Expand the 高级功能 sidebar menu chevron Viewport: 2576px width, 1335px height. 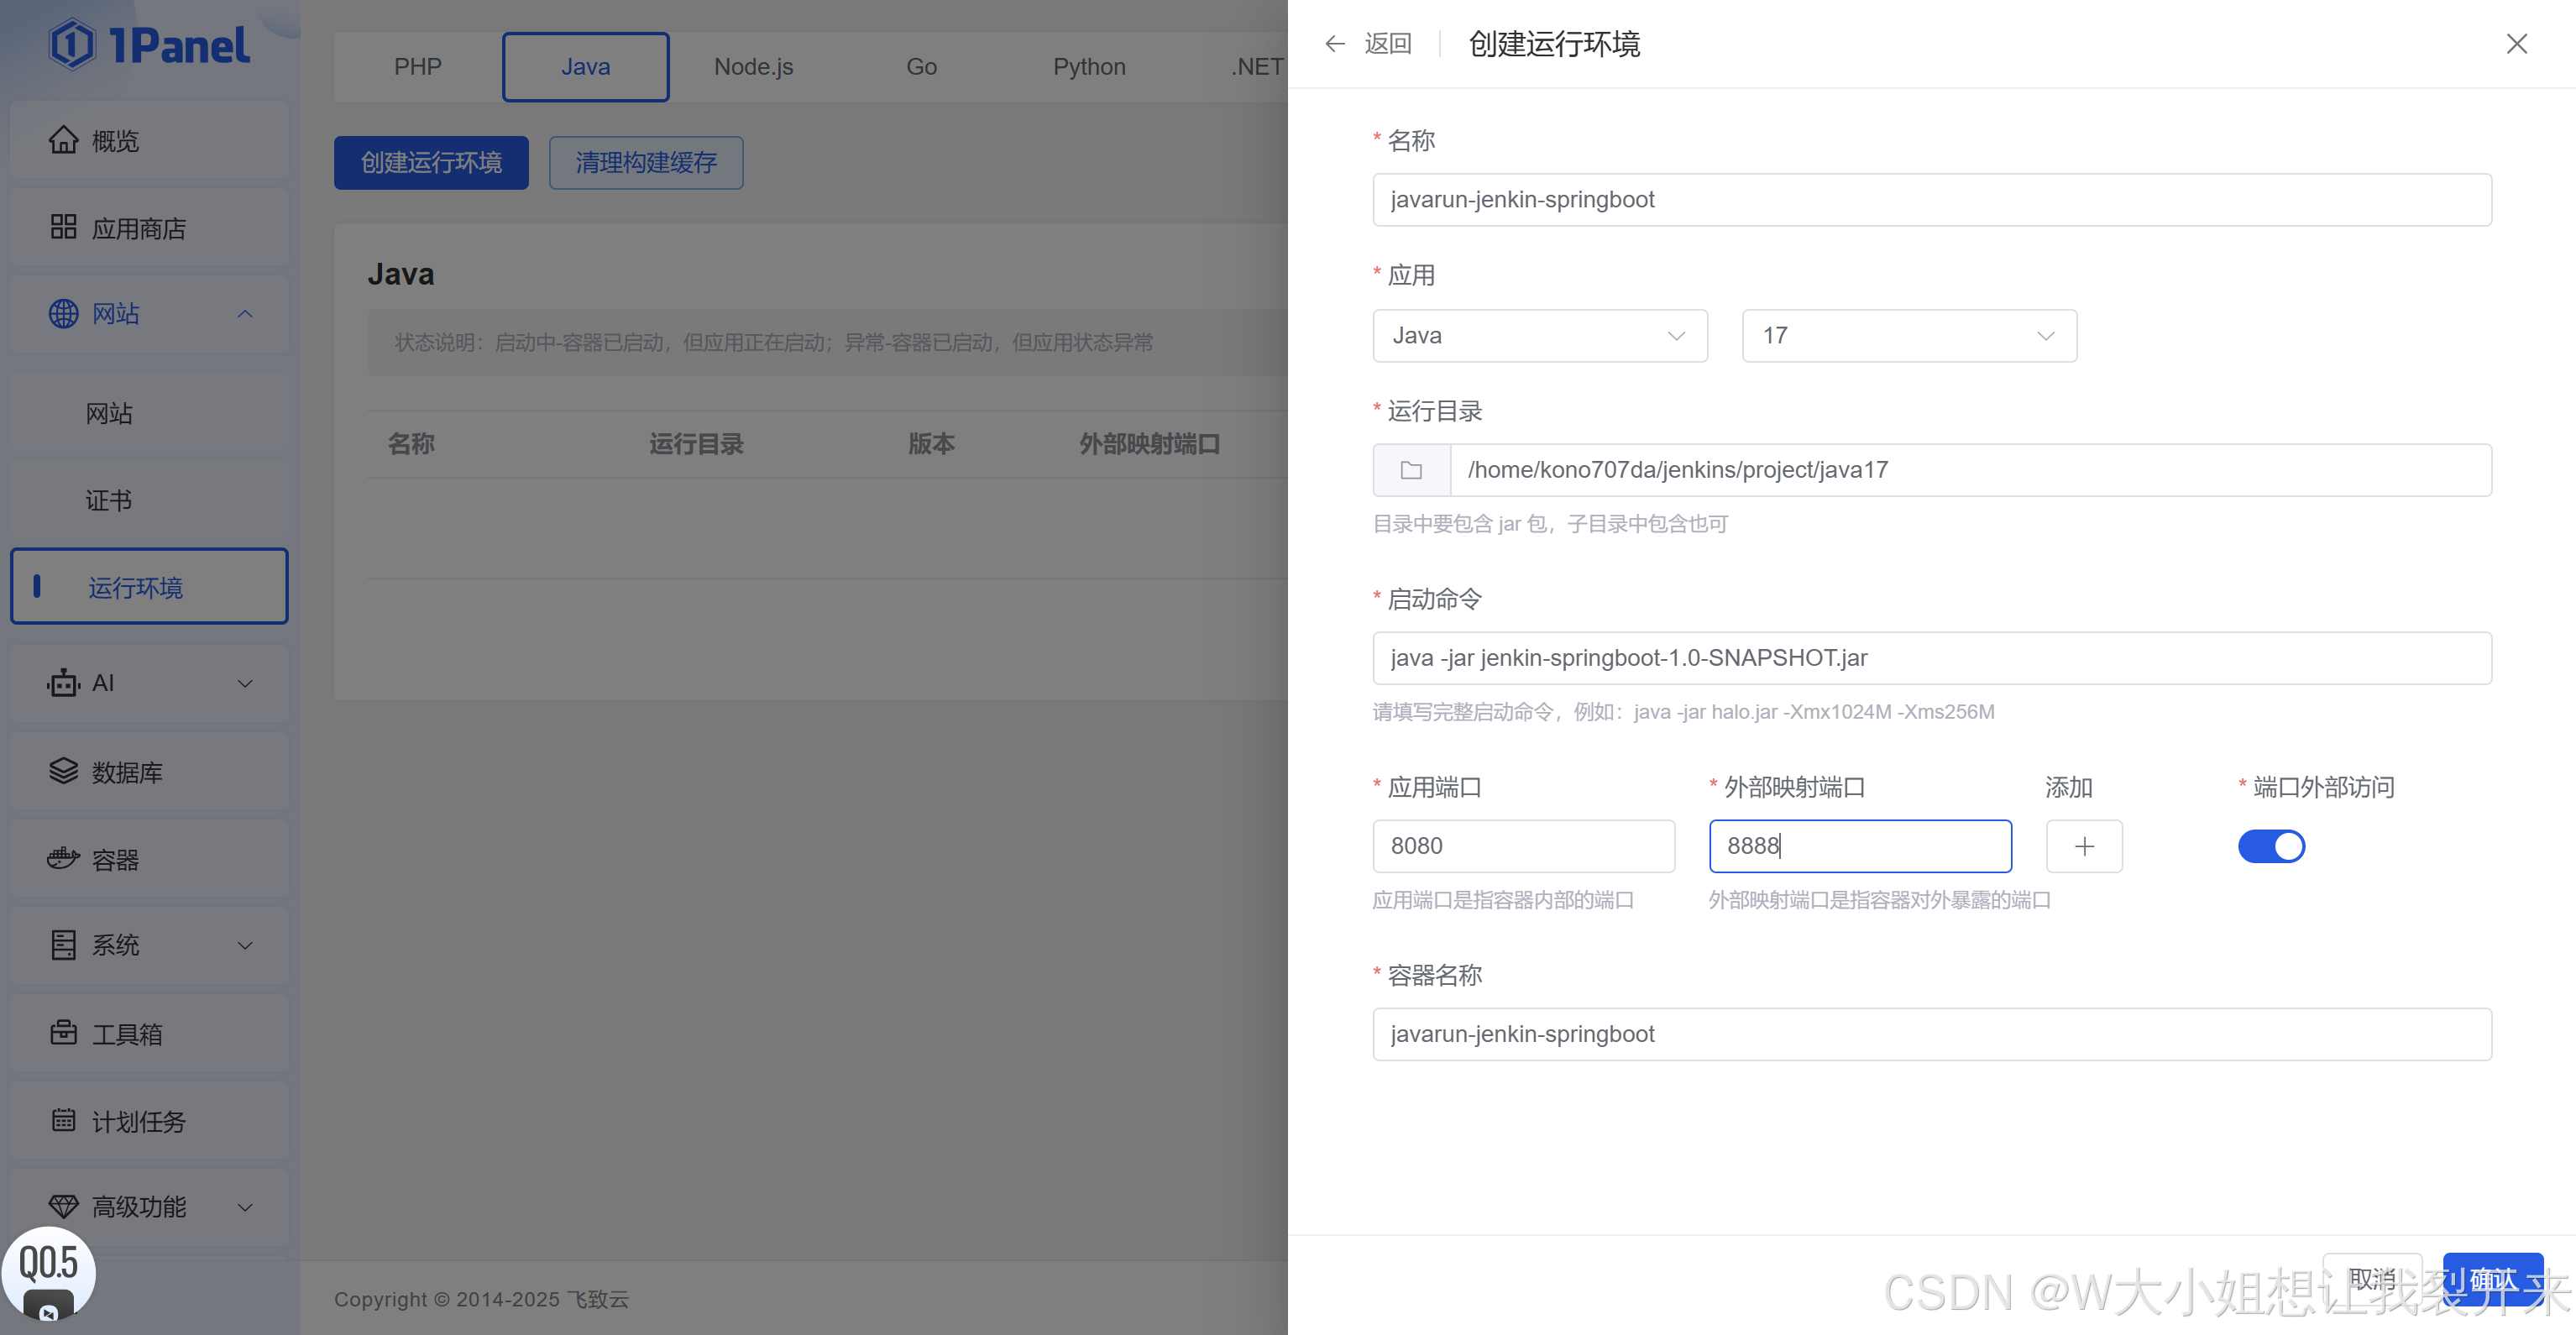(x=244, y=1207)
